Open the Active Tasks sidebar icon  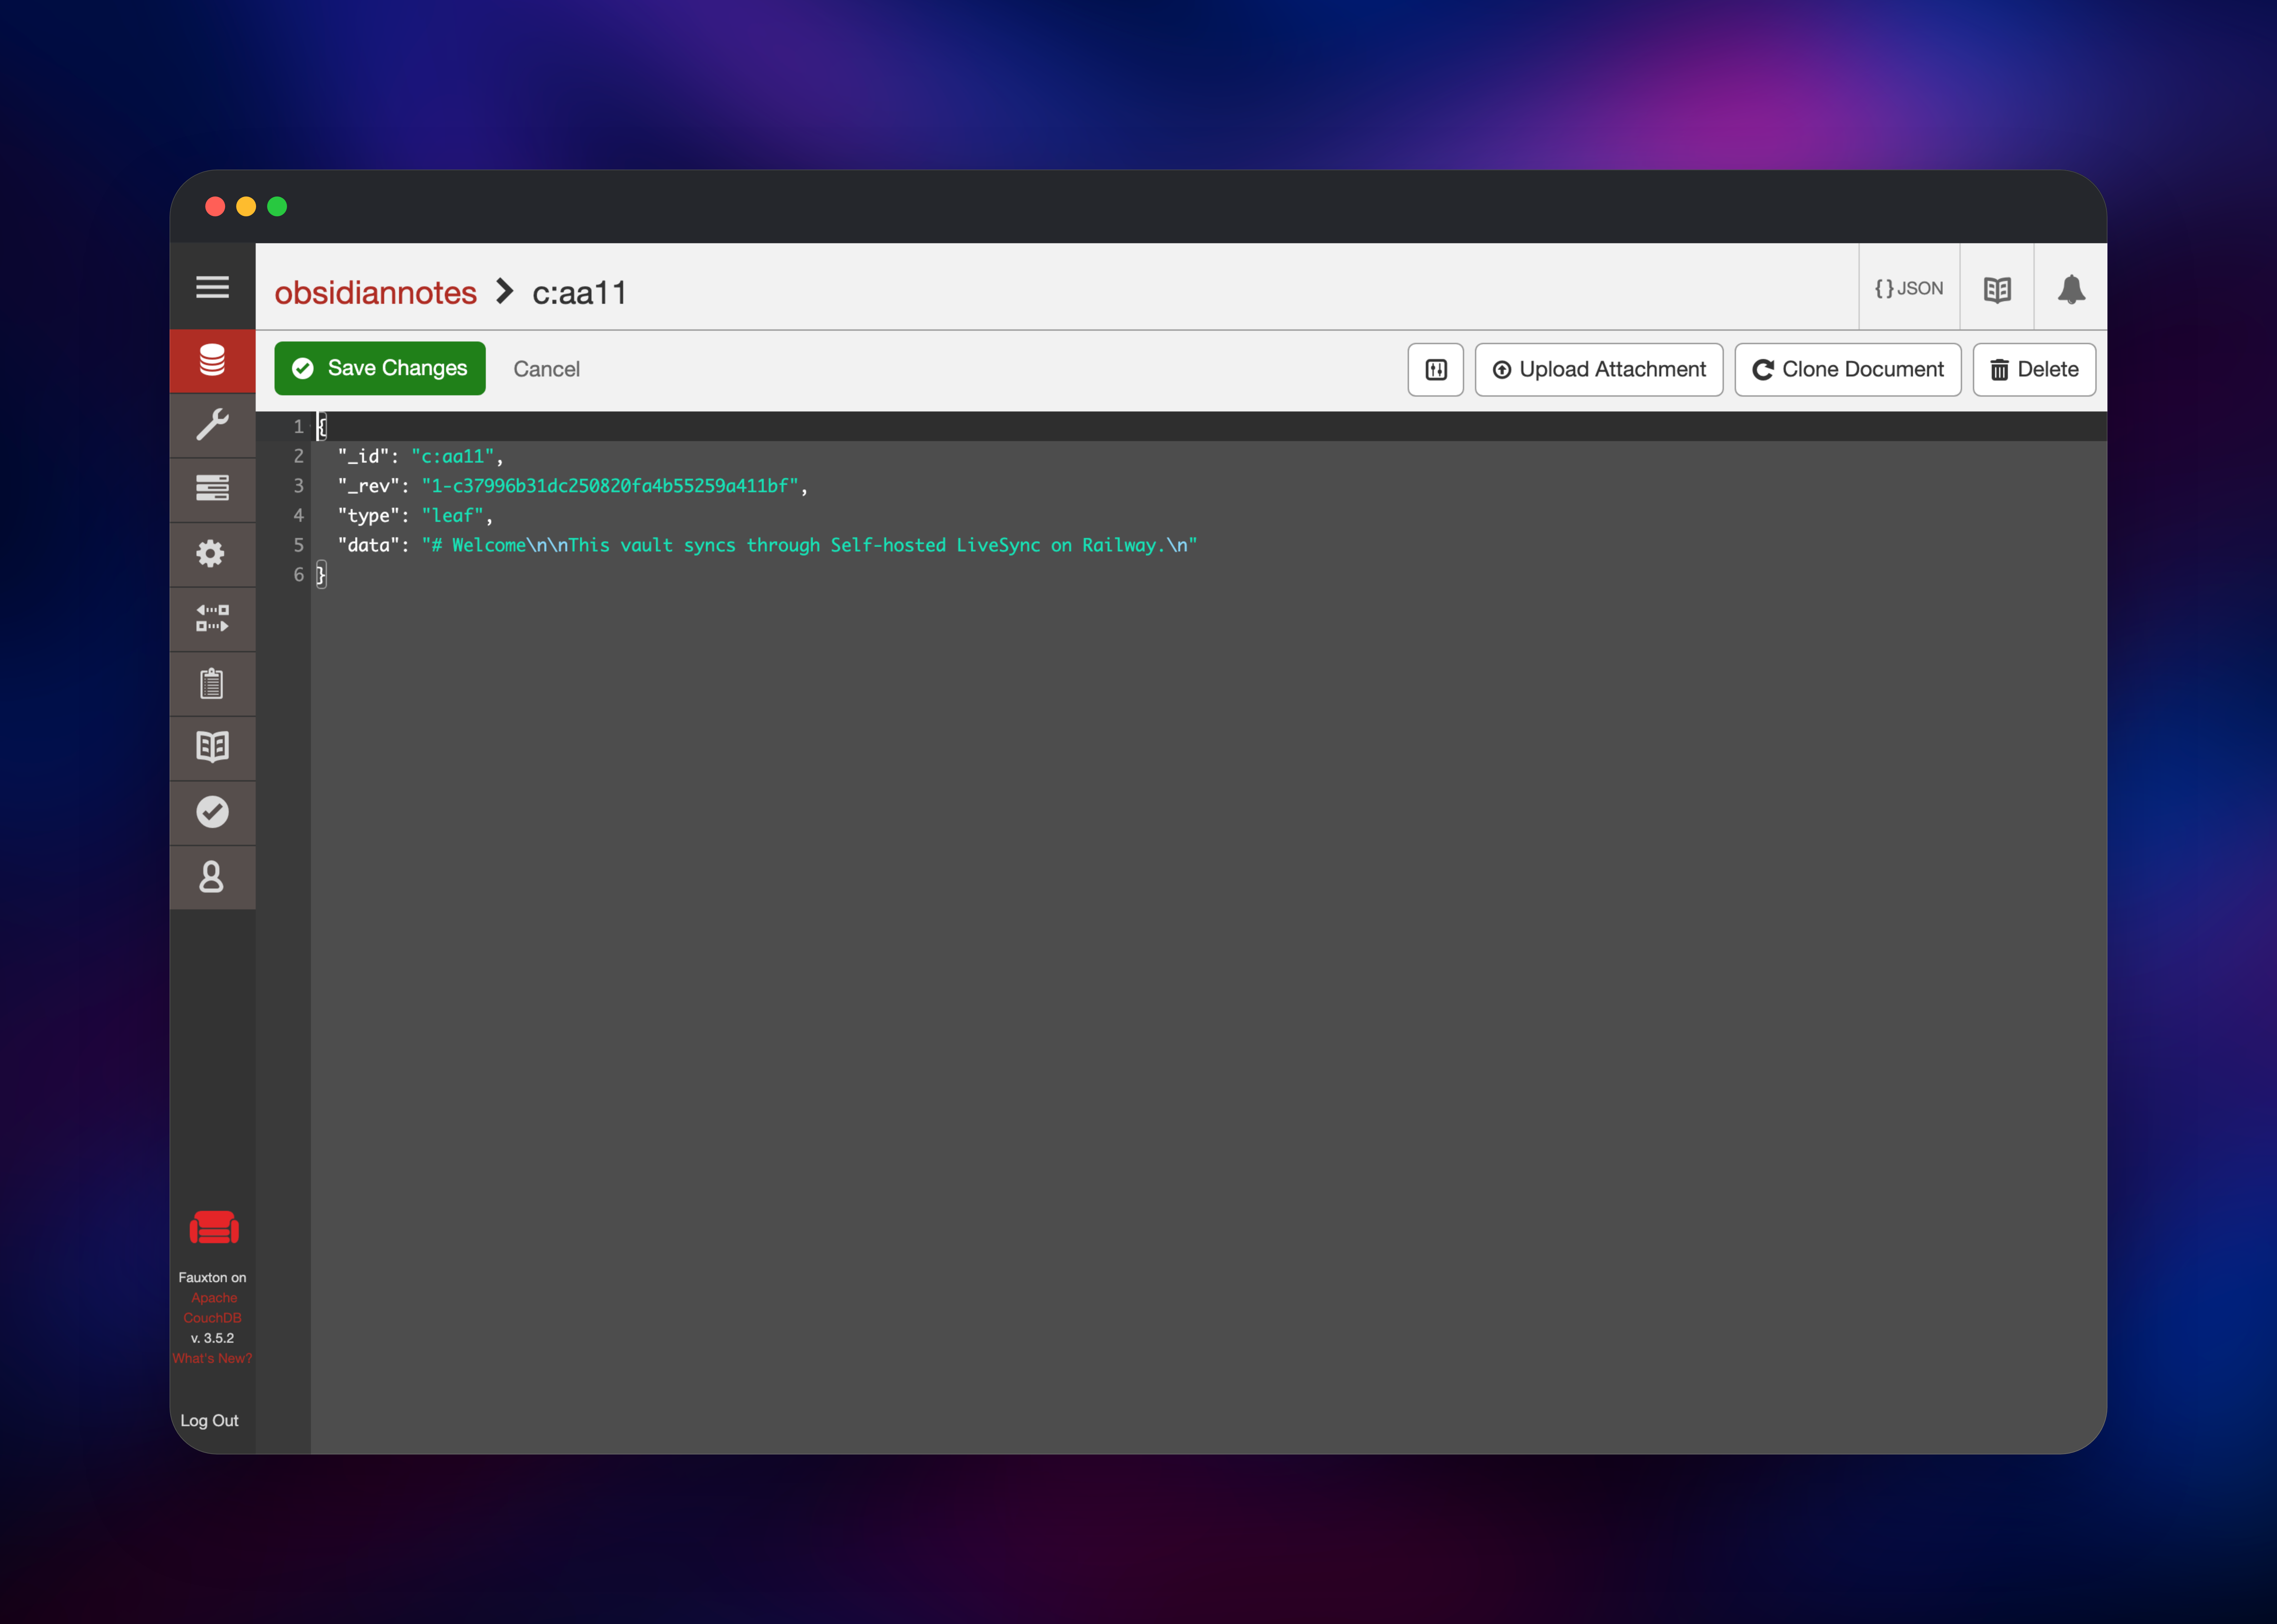(x=212, y=489)
